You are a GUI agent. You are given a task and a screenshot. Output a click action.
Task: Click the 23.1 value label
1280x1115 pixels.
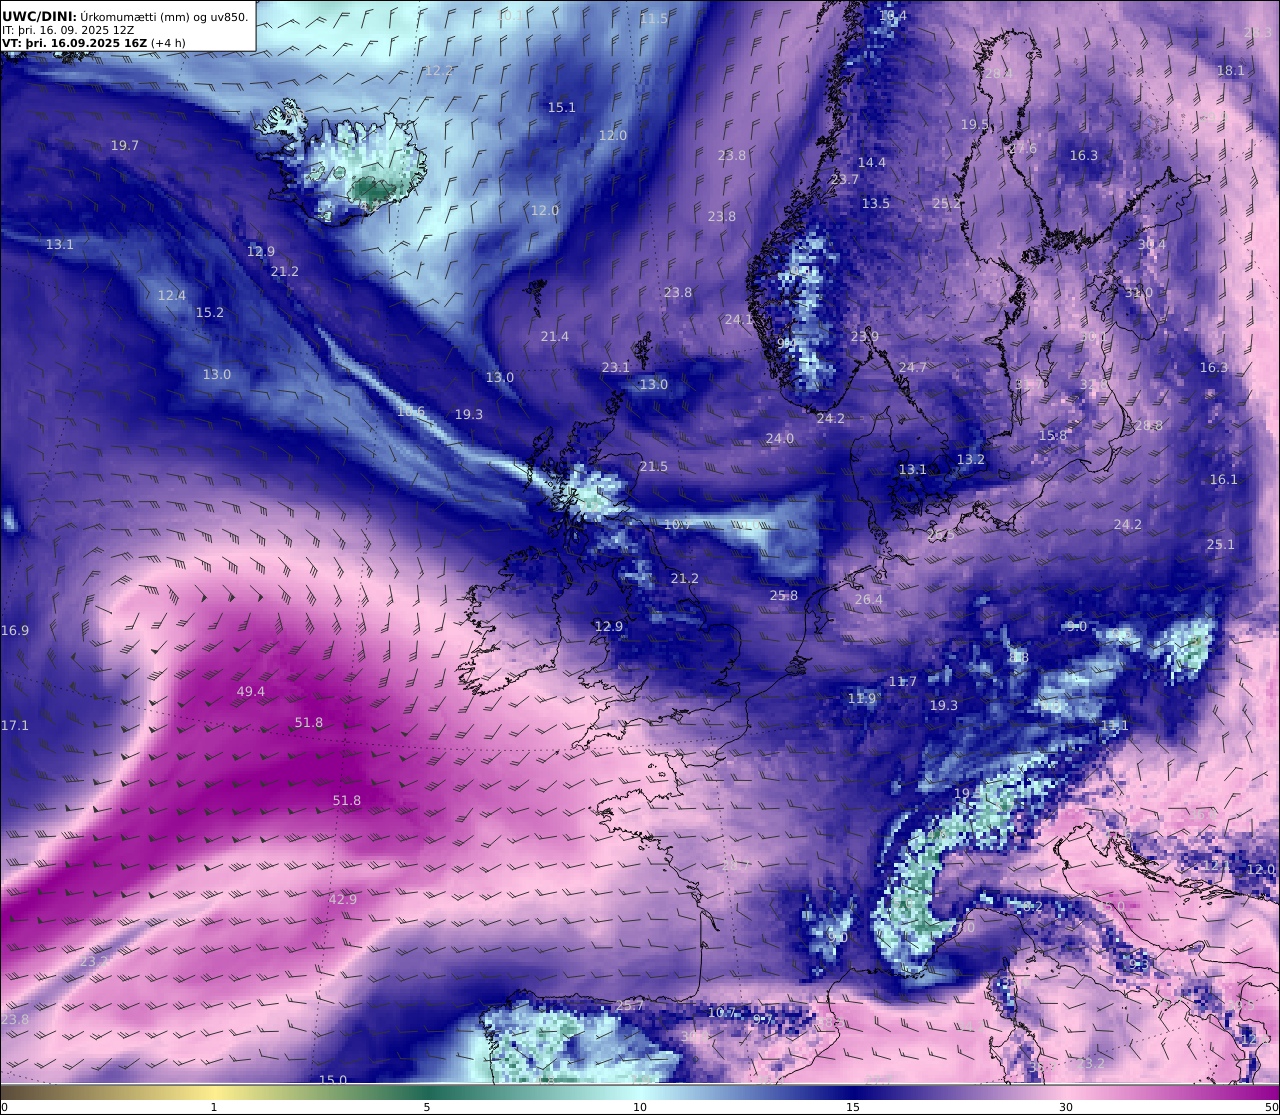pyautogui.click(x=616, y=367)
